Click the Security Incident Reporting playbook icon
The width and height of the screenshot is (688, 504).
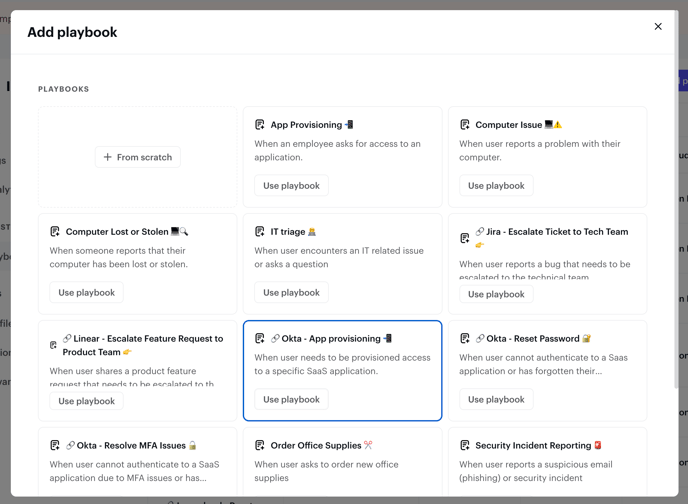(x=465, y=446)
